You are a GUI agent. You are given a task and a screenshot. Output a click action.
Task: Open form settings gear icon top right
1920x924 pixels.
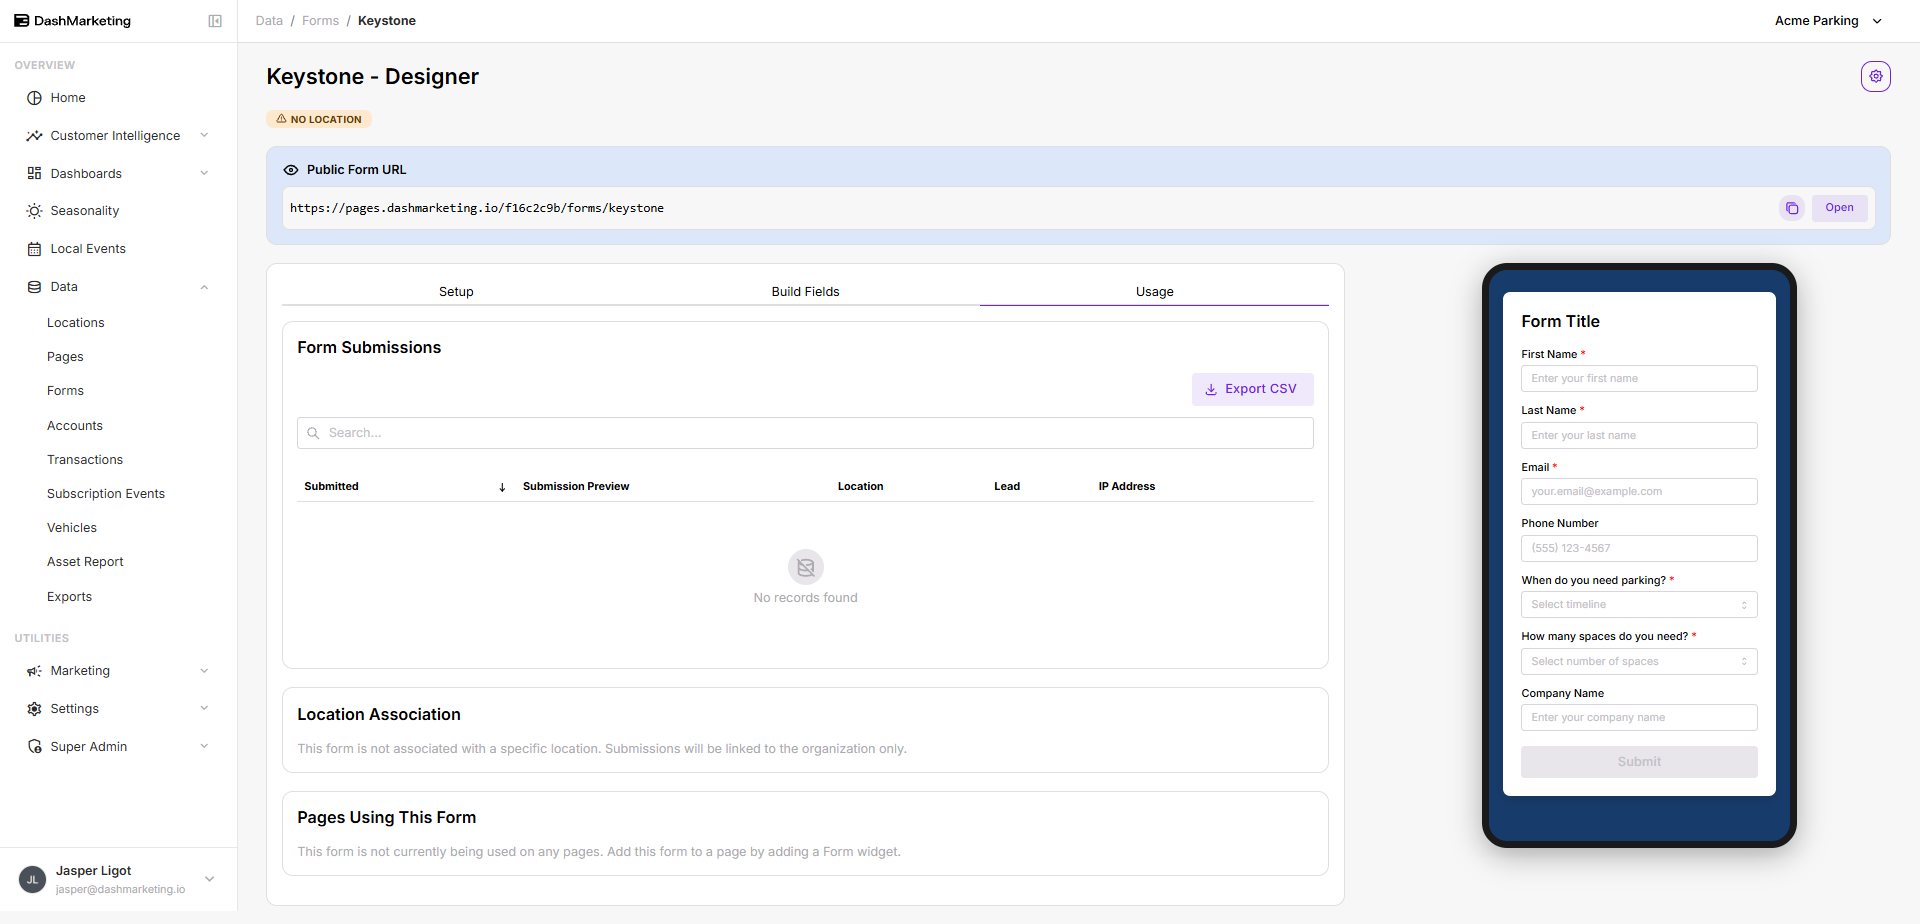pyautogui.click(x=1876, y=76)
